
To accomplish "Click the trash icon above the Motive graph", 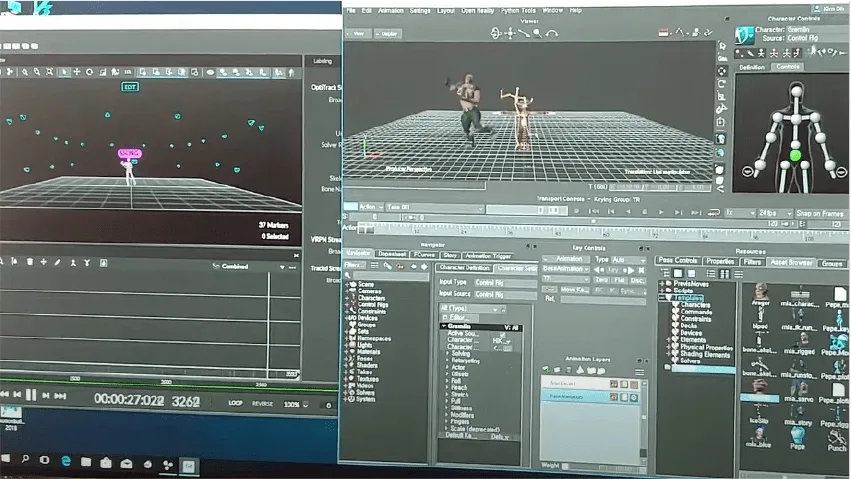I will coord(30,262).
